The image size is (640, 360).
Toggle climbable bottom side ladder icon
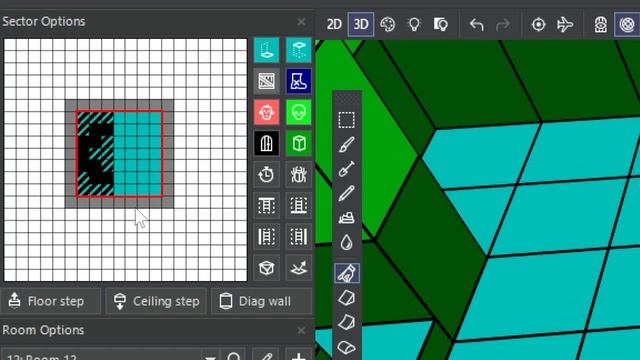[x=299, y=206]
